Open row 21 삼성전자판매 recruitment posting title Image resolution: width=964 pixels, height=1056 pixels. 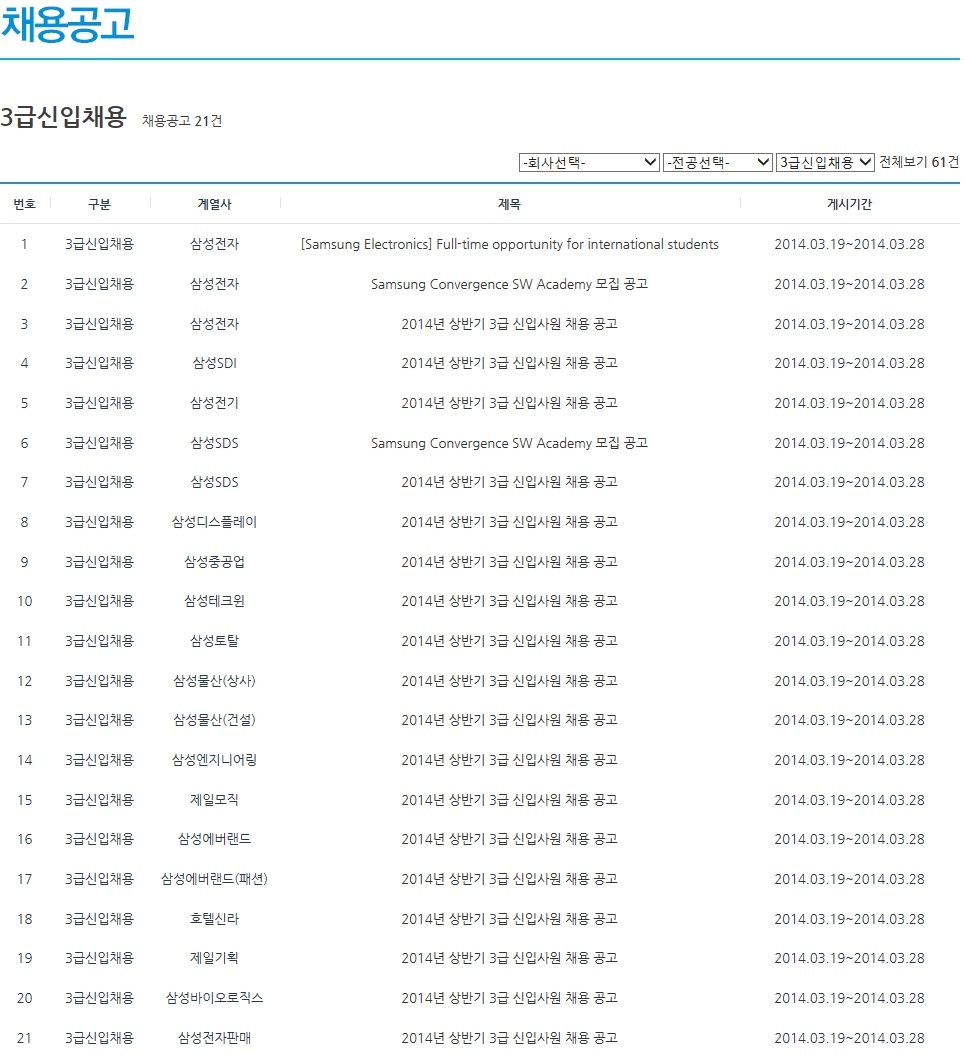[x=509, y=1038]
